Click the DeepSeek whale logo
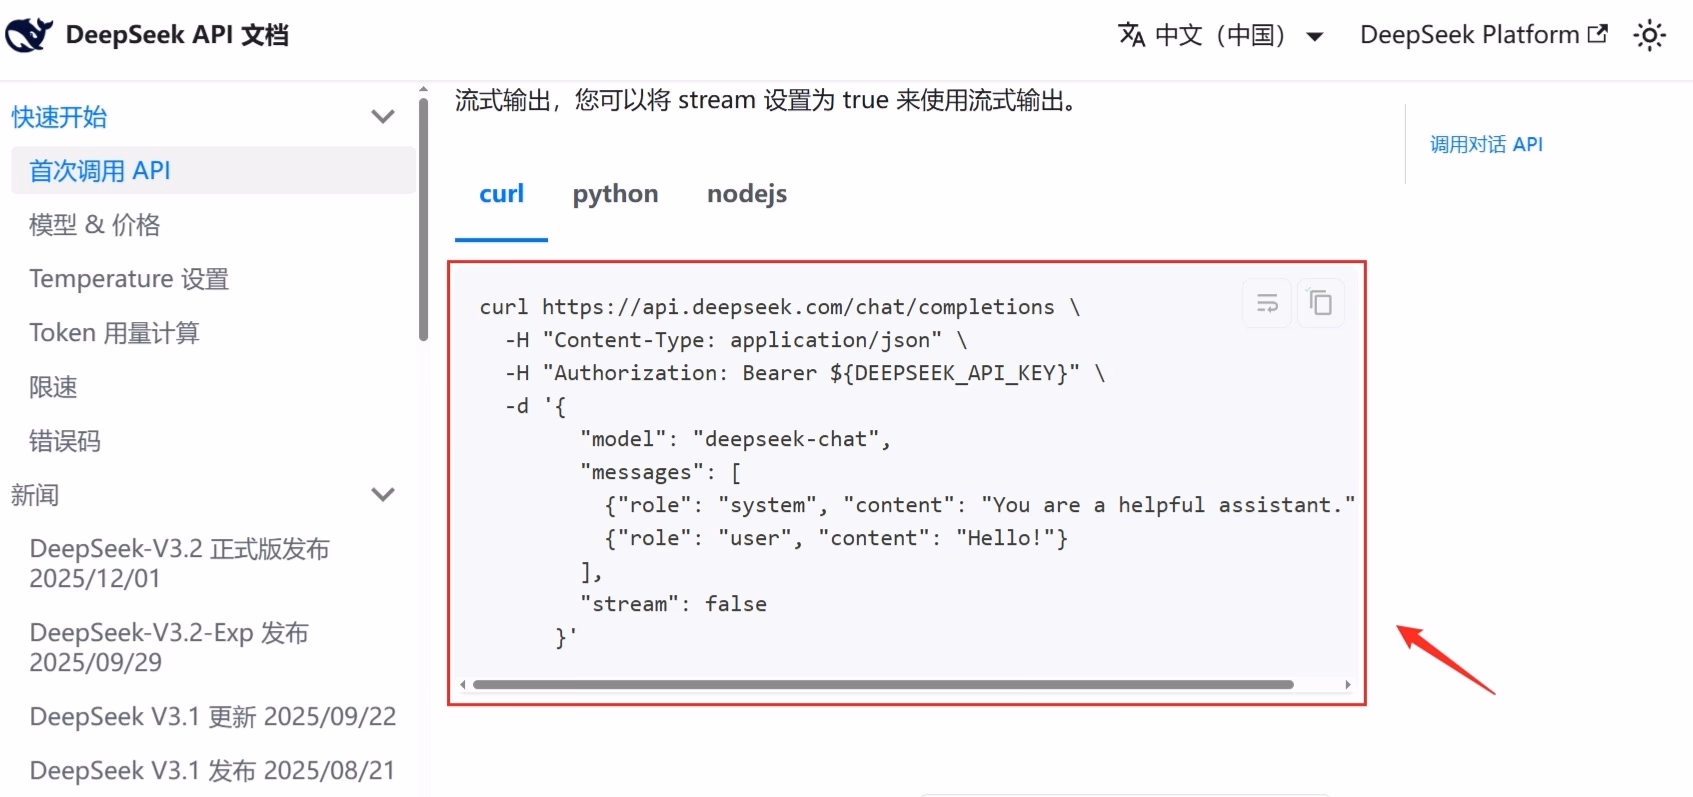This screenshot has height=797, width=1693. (x=29, y=34)
